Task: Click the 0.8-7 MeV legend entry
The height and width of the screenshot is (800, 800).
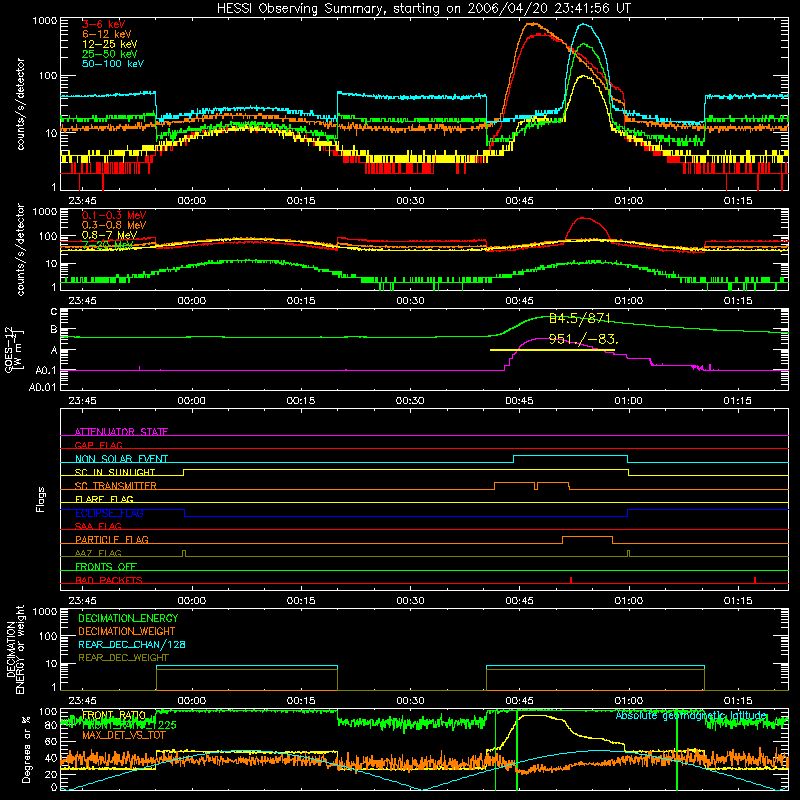Action: tap(109, 235)
